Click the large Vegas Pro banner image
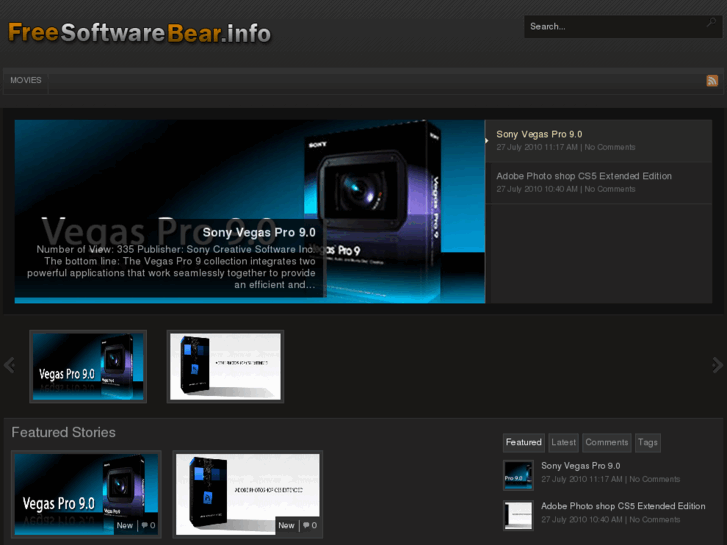This screenshot has width=727, height=545. 249,212
